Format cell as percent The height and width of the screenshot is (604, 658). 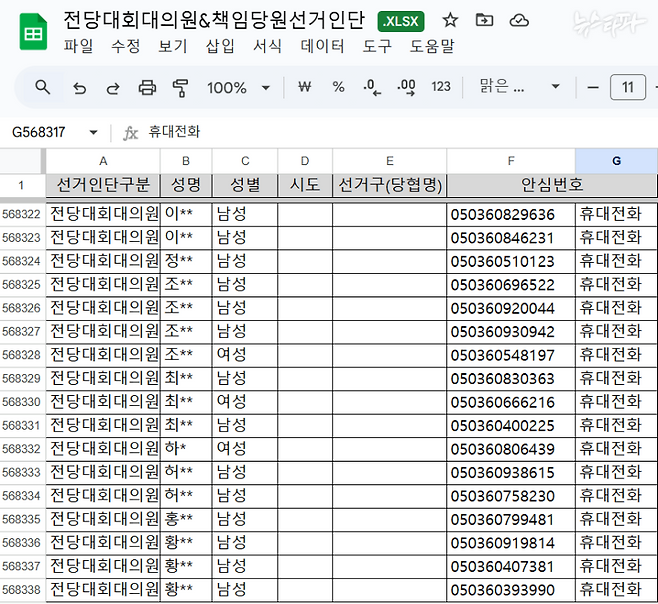click(338, 87)
